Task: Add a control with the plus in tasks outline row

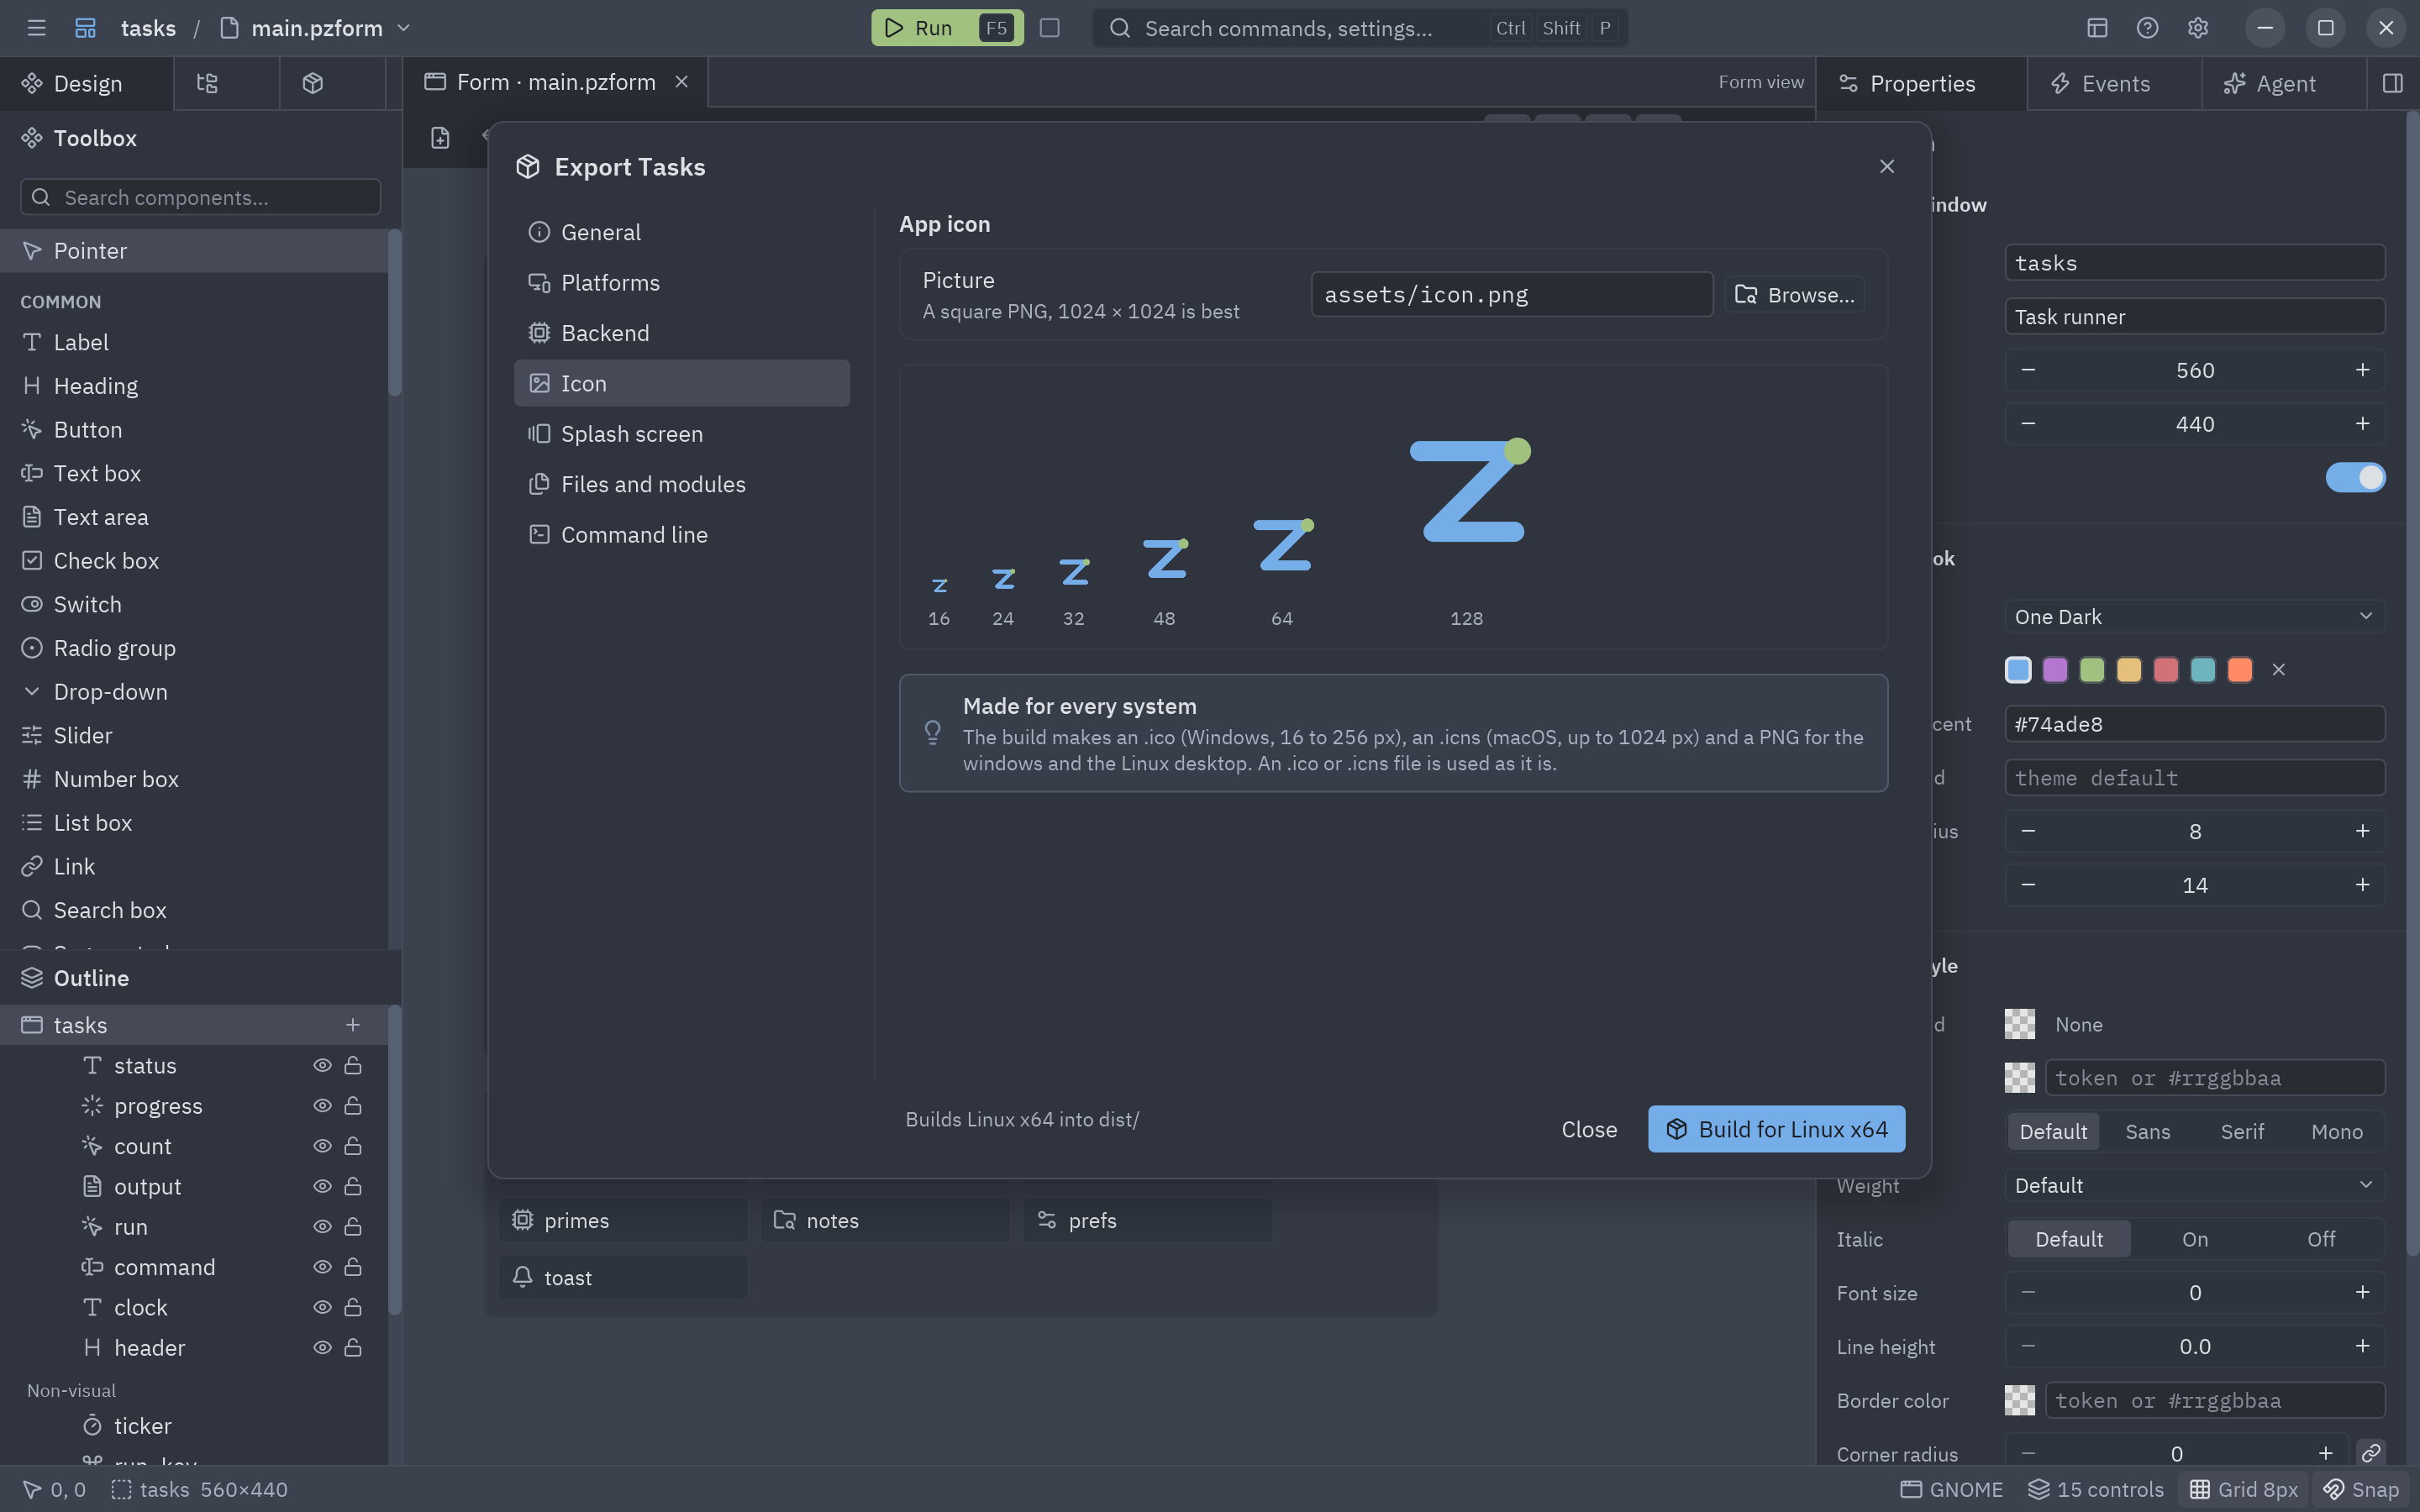Action: click(352, 1025)
